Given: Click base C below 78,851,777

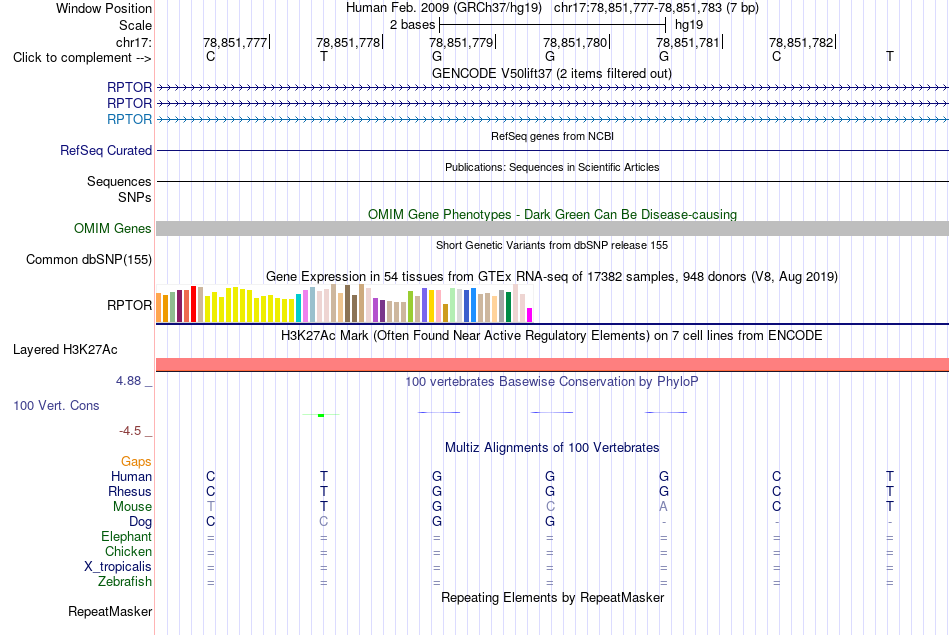Looking at the screenshot, I should point(210,56).
